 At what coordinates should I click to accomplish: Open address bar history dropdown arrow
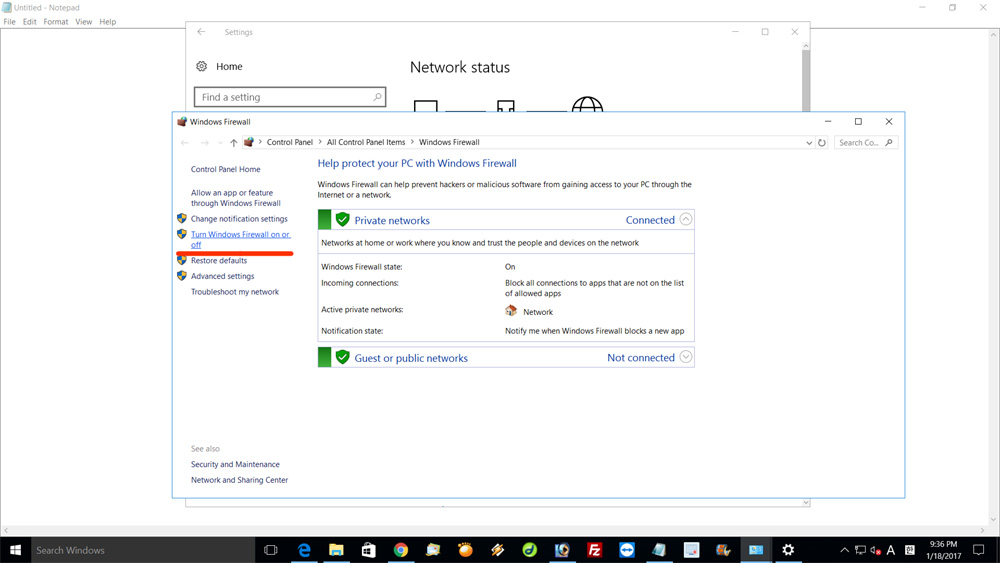coord(809,143)
